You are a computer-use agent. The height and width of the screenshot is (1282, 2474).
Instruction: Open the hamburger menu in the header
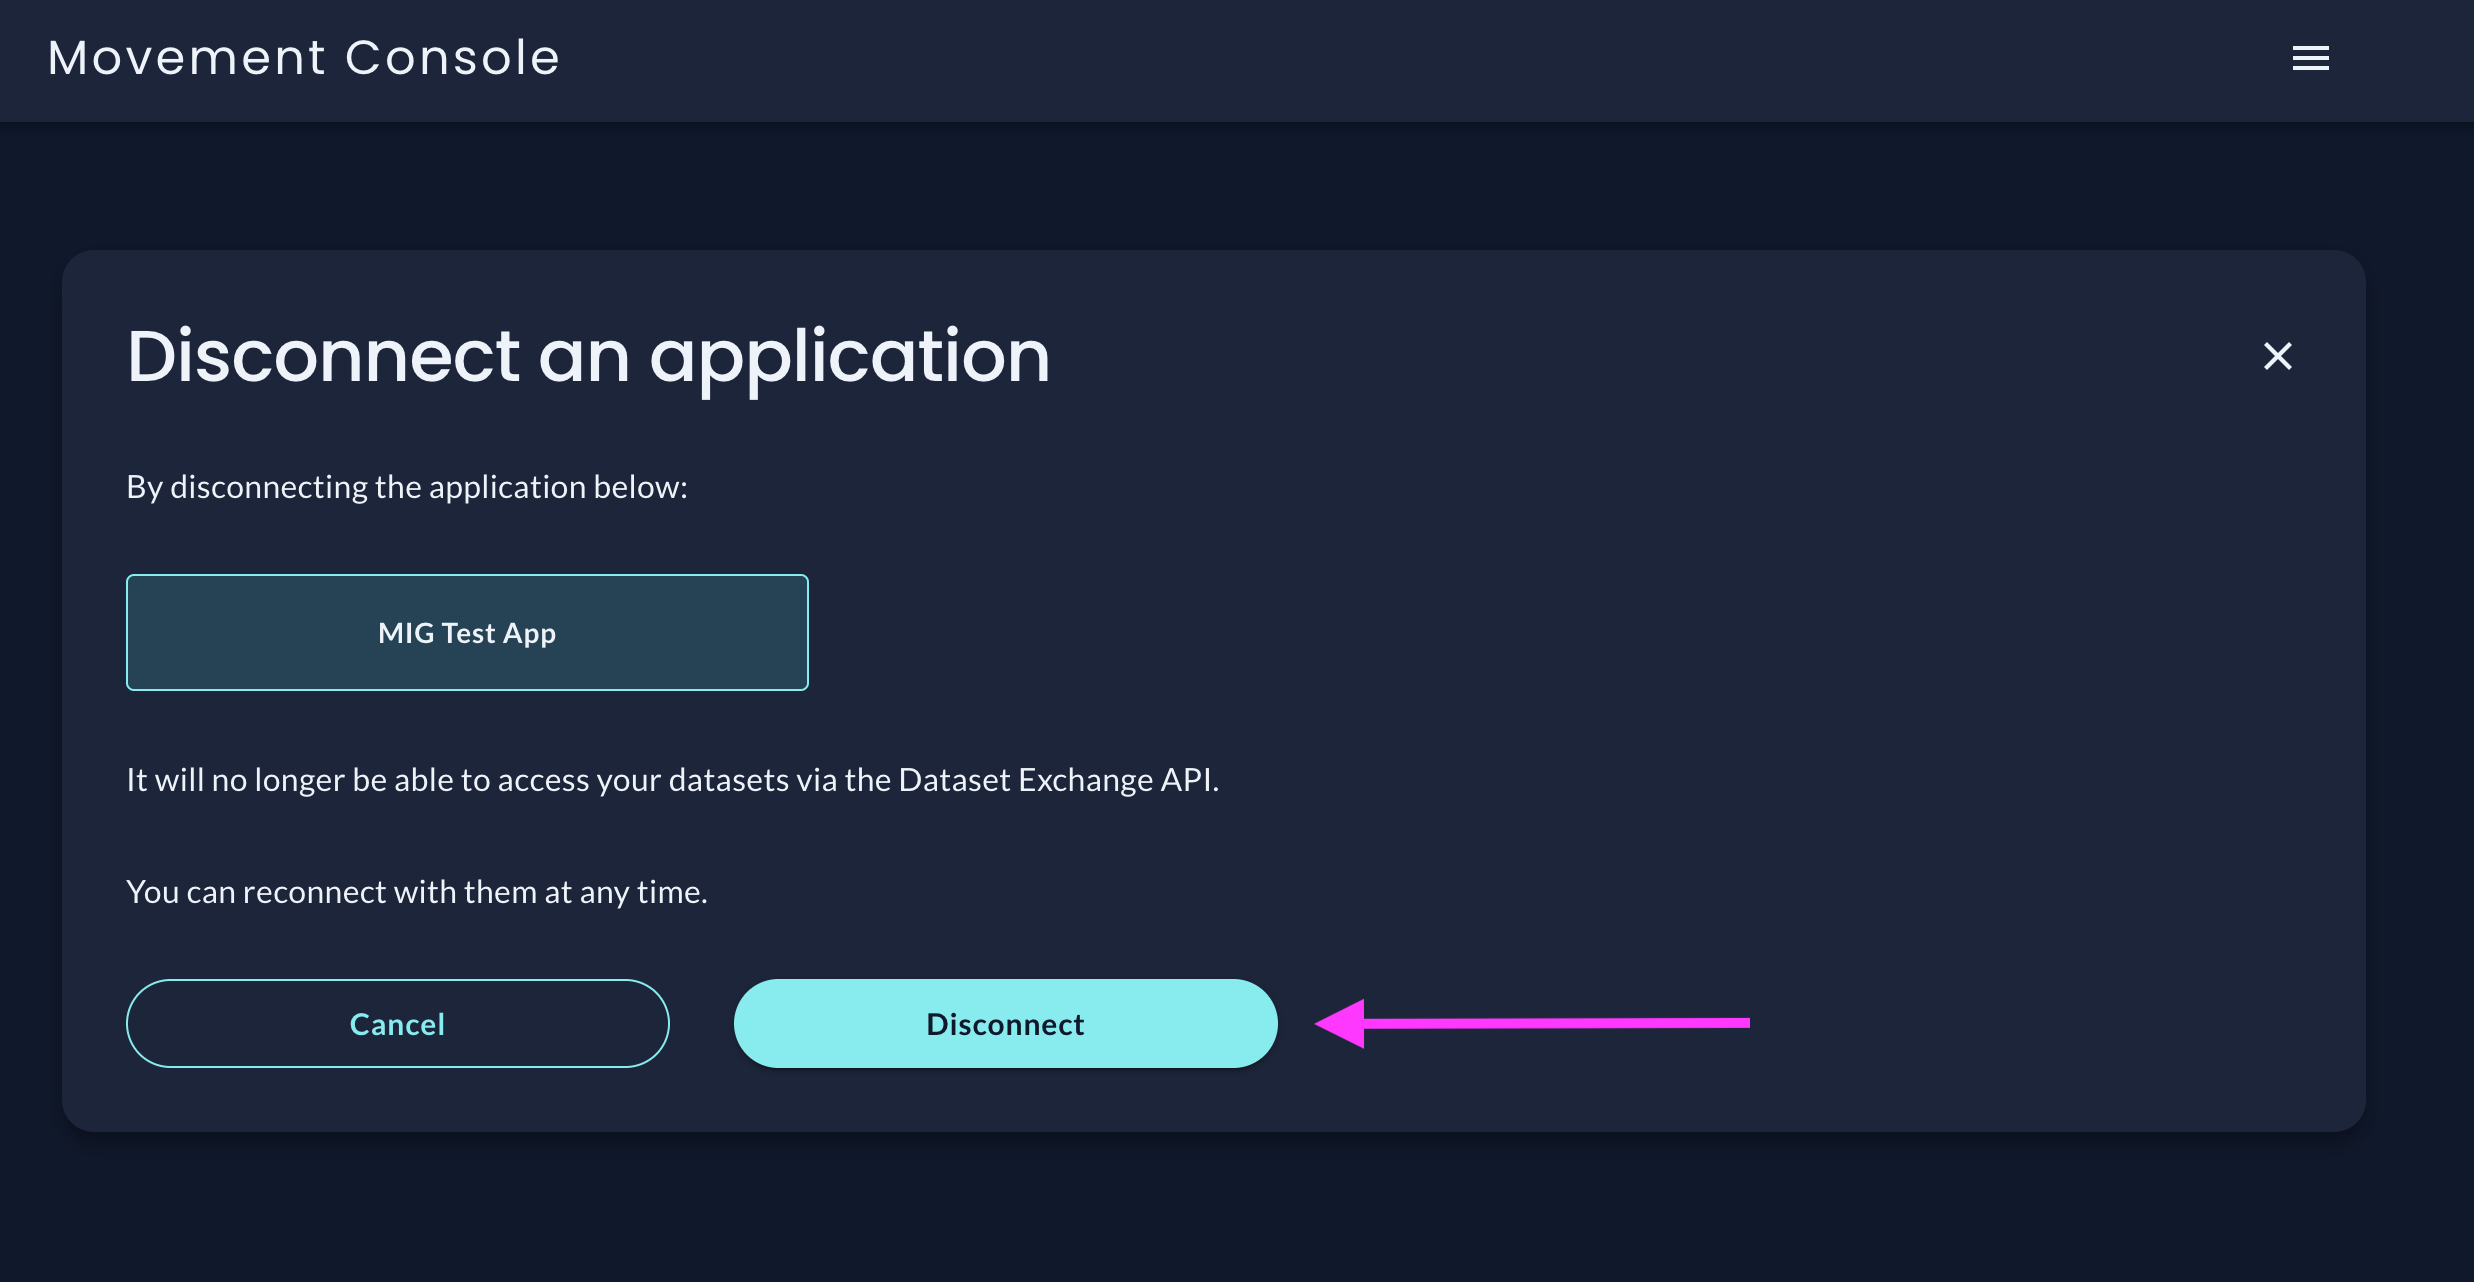click(2310, 59)
